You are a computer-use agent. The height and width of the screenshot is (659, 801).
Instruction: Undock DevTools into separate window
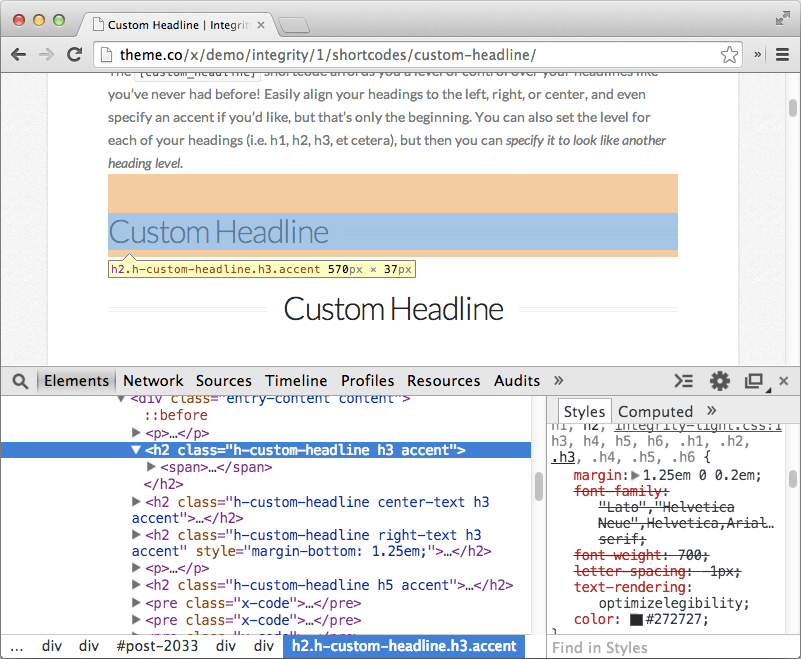[x=754, y=381]
